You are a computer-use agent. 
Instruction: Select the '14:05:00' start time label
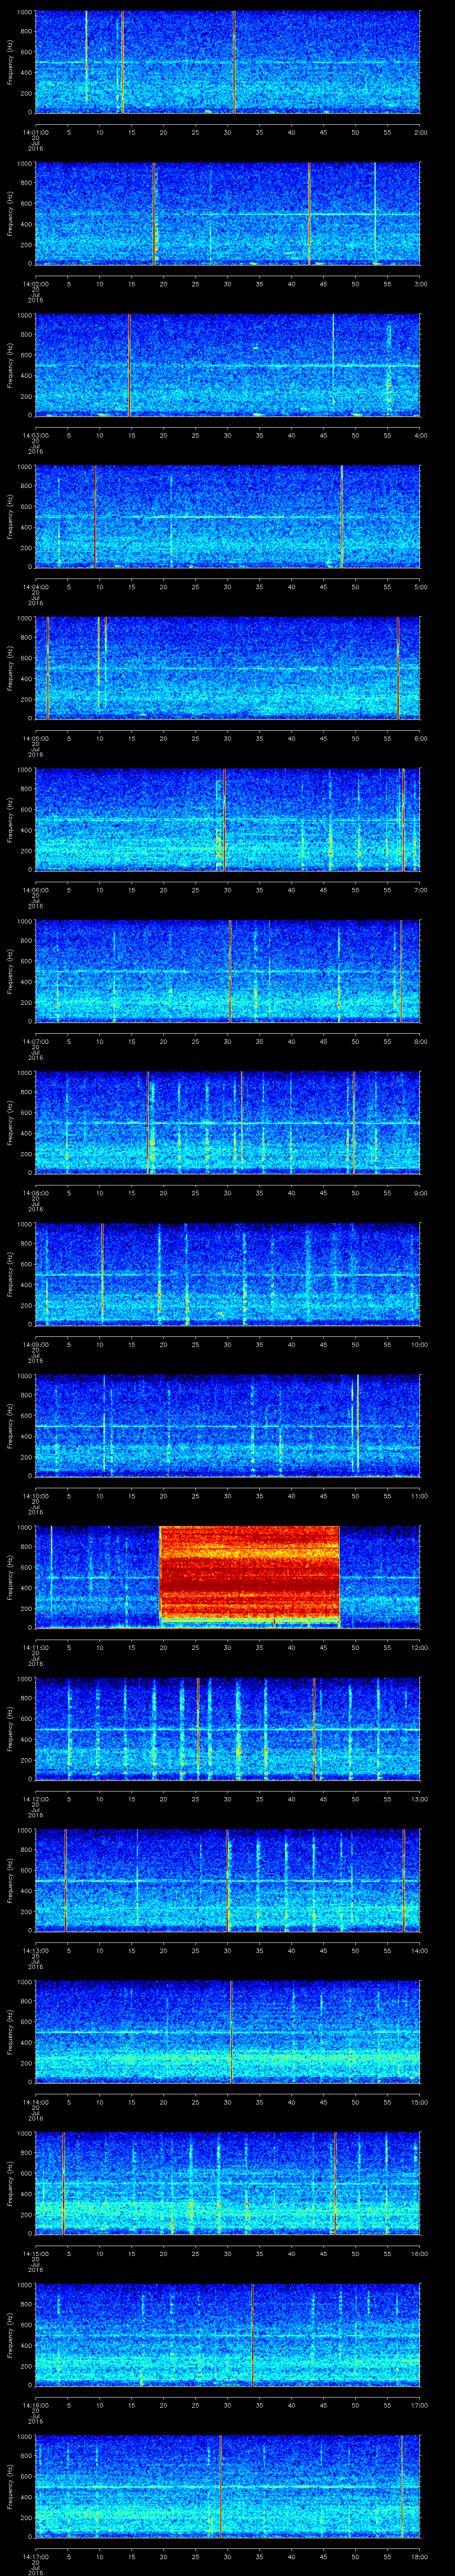(x=35, y=739)
